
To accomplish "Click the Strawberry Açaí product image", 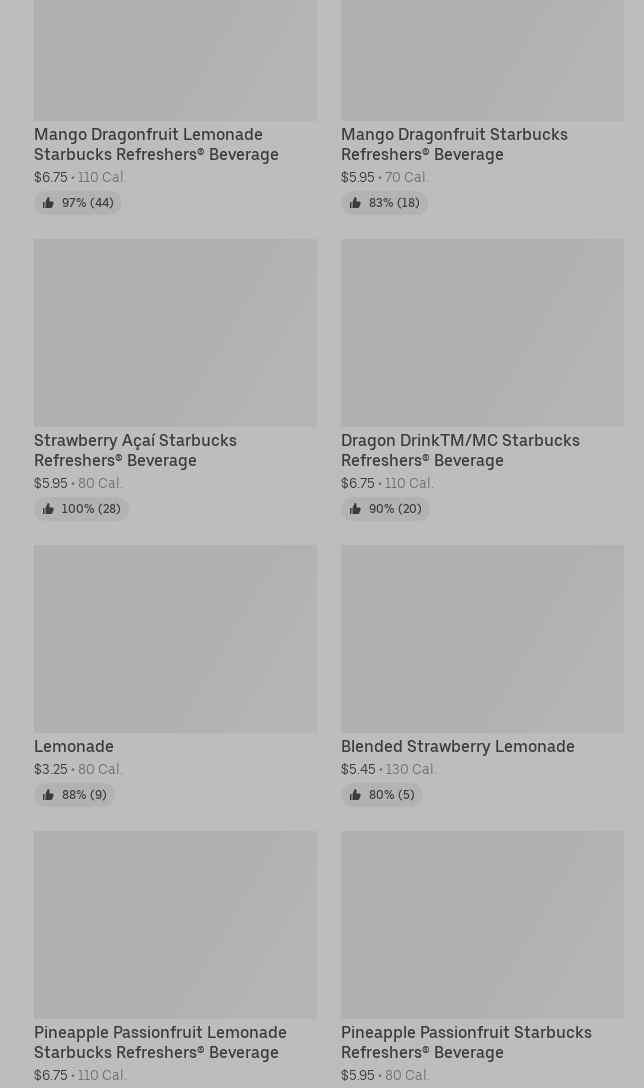I will (x=176, y=332).
